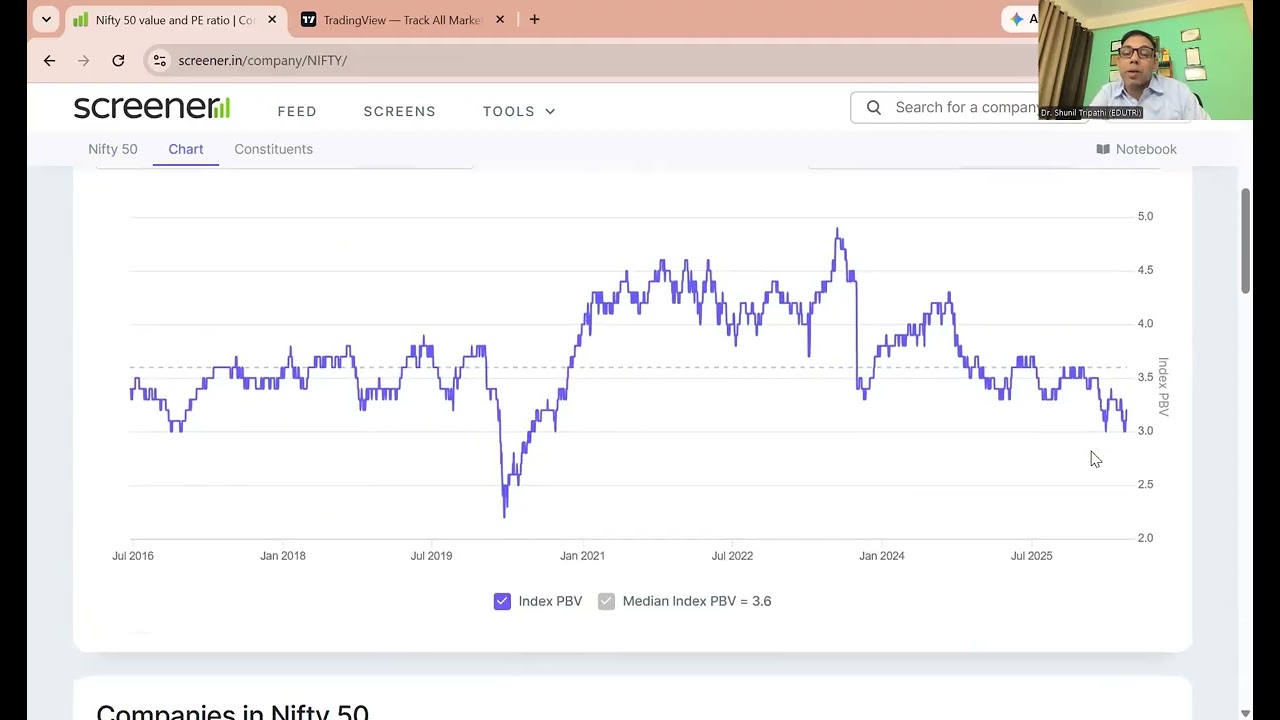Click the Jul 2019 x-axis label
The width and height of the screenshot is (1280, 720).
431,555
